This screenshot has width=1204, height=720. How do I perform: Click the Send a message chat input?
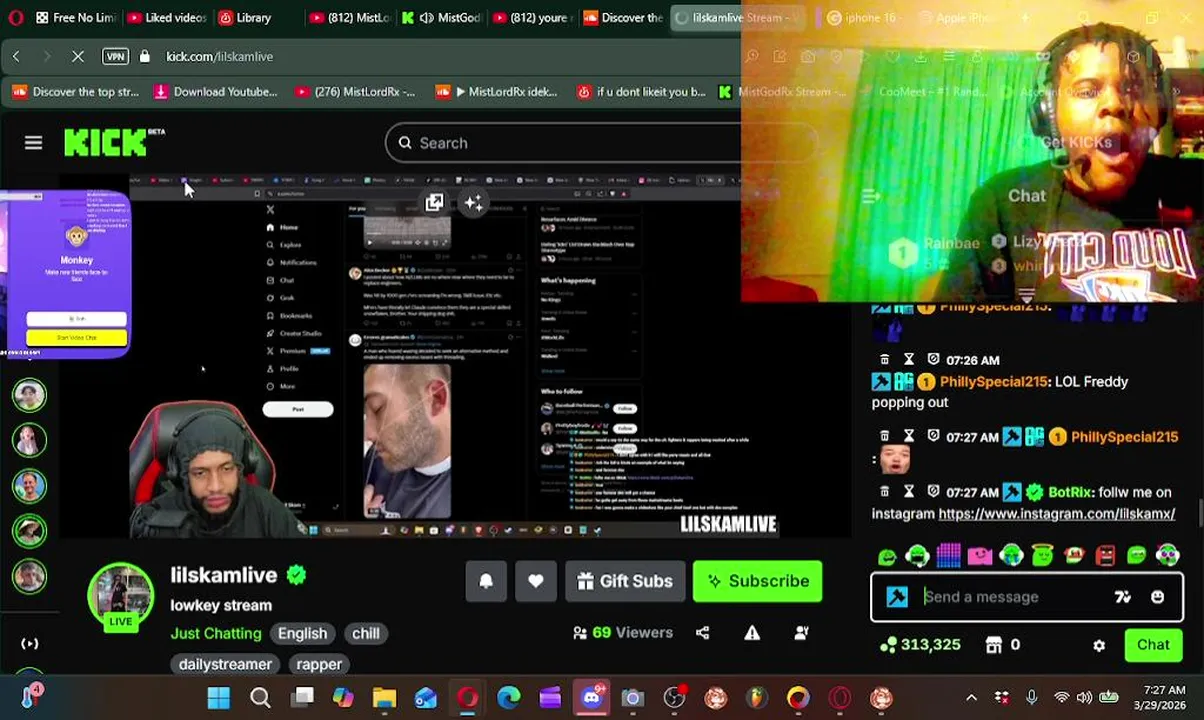[1010, 597]
